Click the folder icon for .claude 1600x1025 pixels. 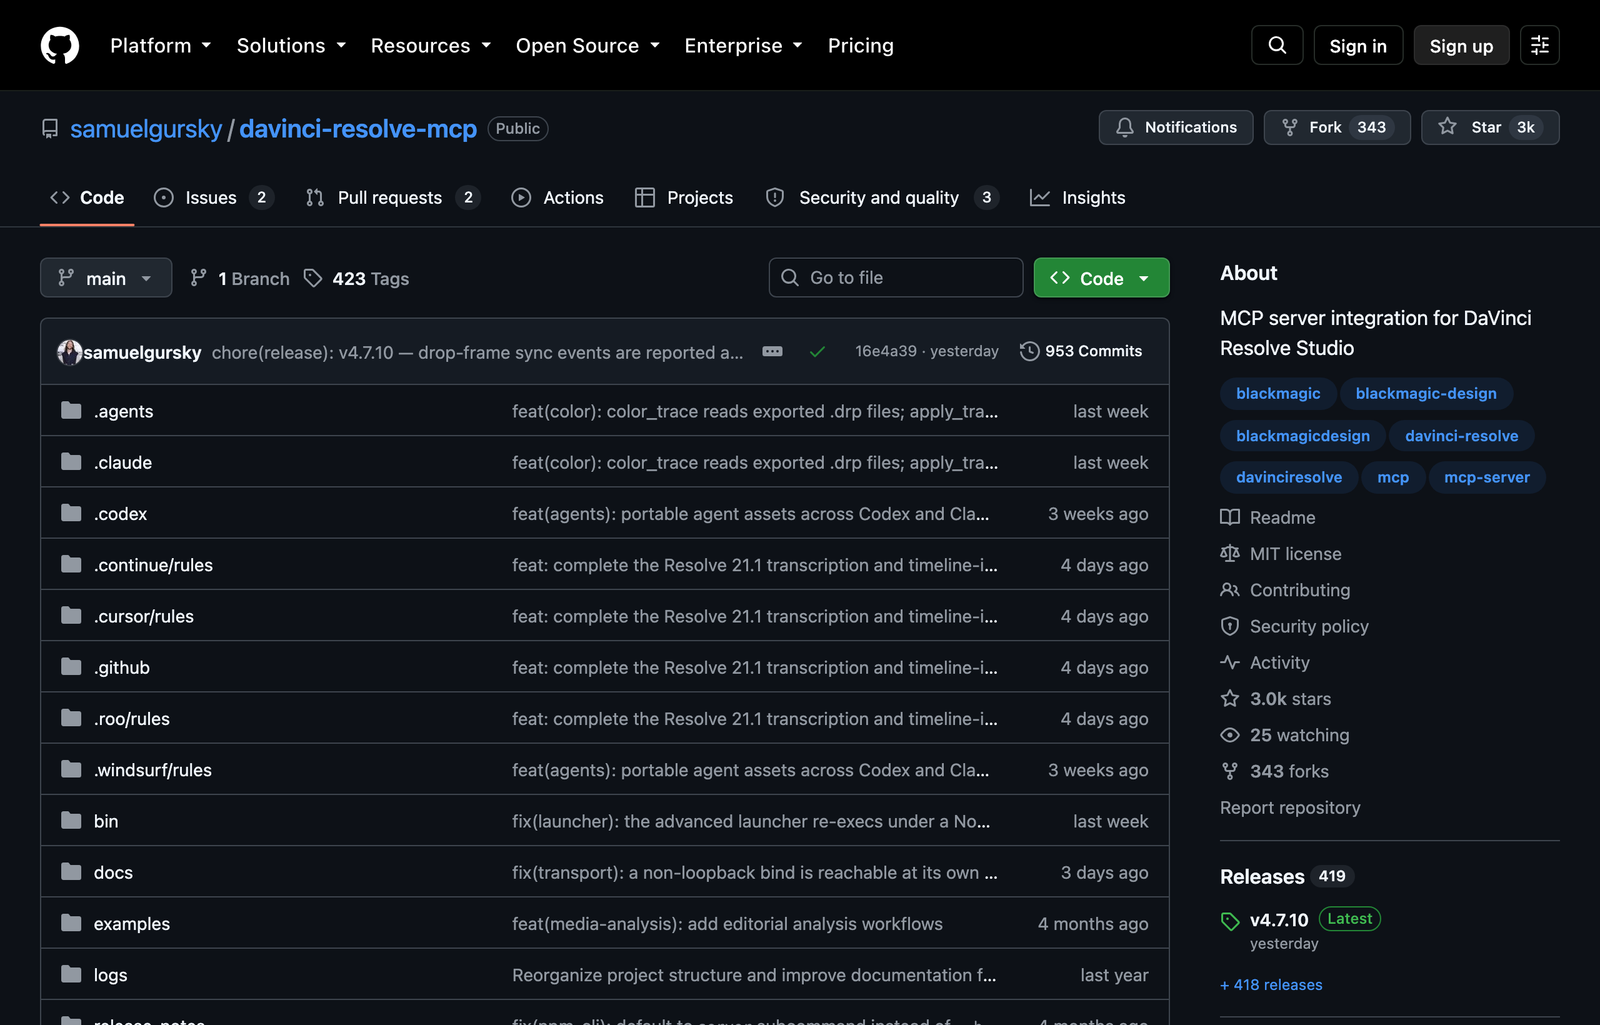pyautogui.click(x=71, y=462)
